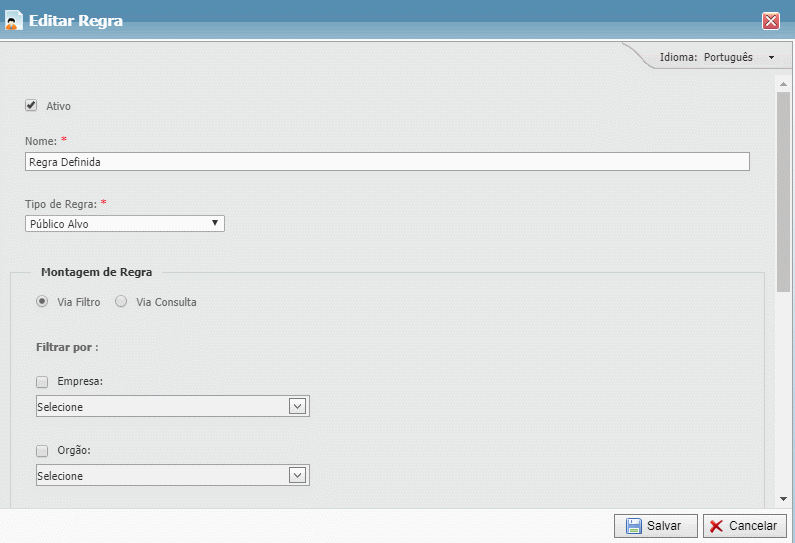Viewport: 795px width, 543px height.
Task: Click the Montagem de Regra section heading
Action: coord(97,271)
